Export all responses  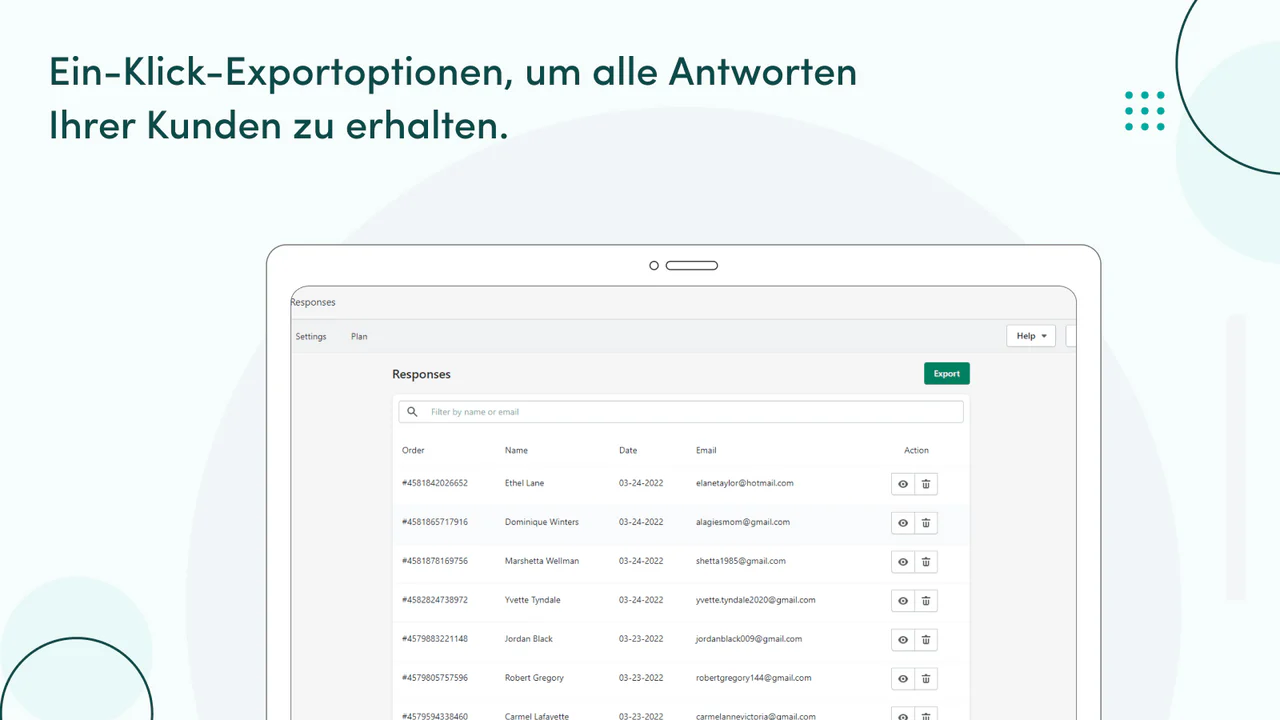[x=947, y=374]
